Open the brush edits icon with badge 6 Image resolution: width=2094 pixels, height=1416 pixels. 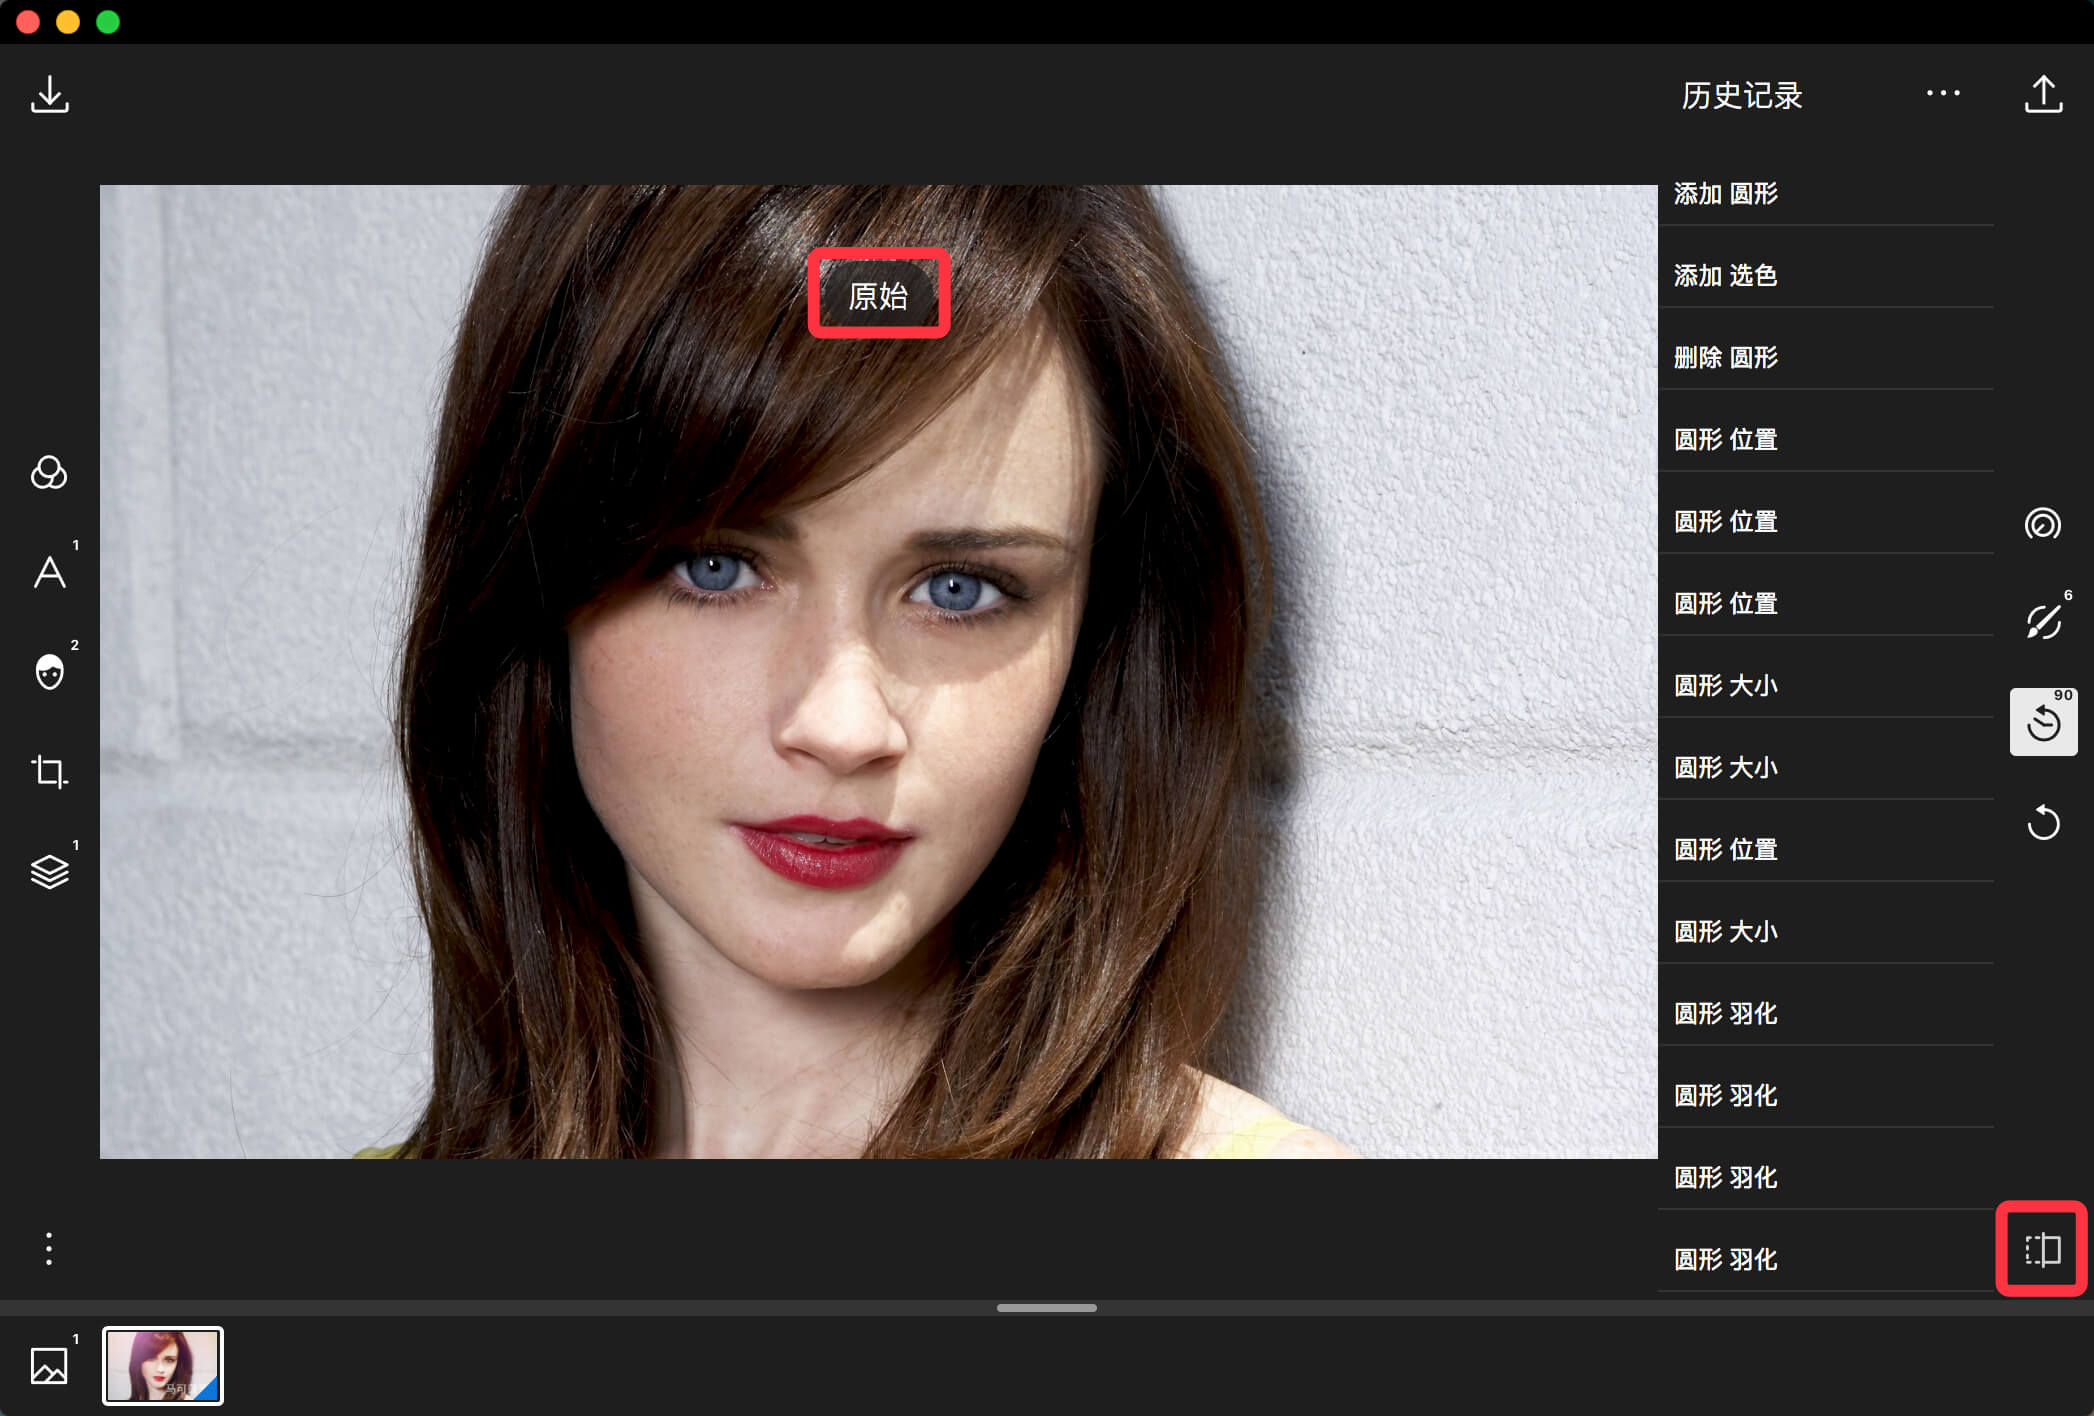coord(2043,622)
